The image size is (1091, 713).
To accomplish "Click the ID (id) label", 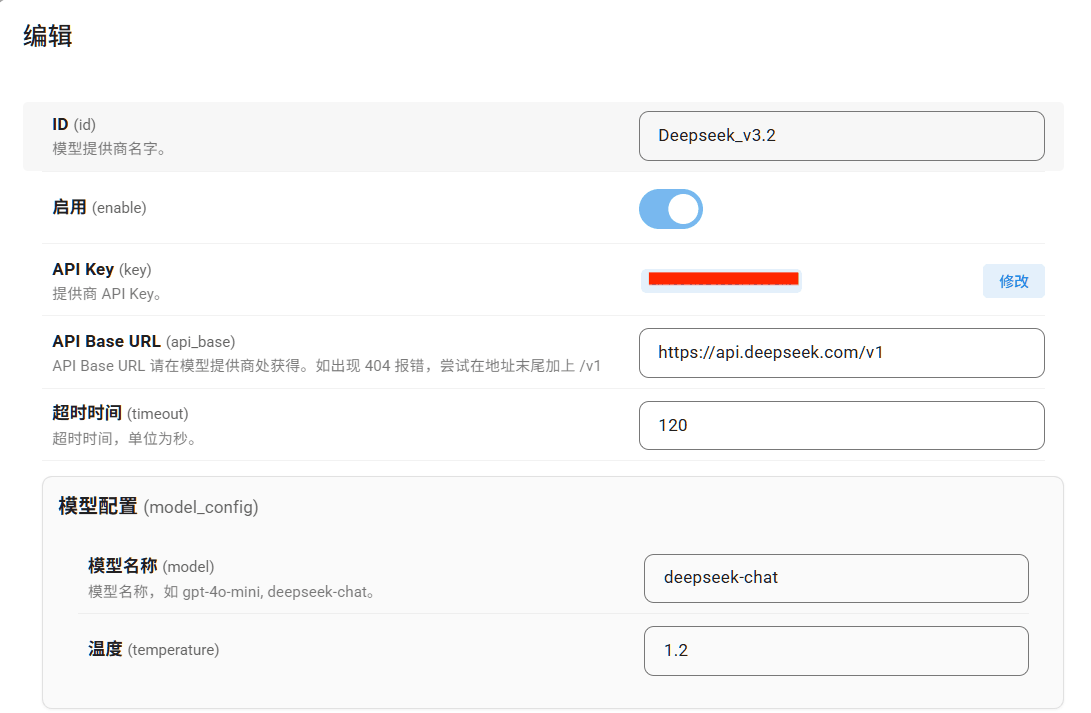I will pyautogui.click(x=74, y=125).
